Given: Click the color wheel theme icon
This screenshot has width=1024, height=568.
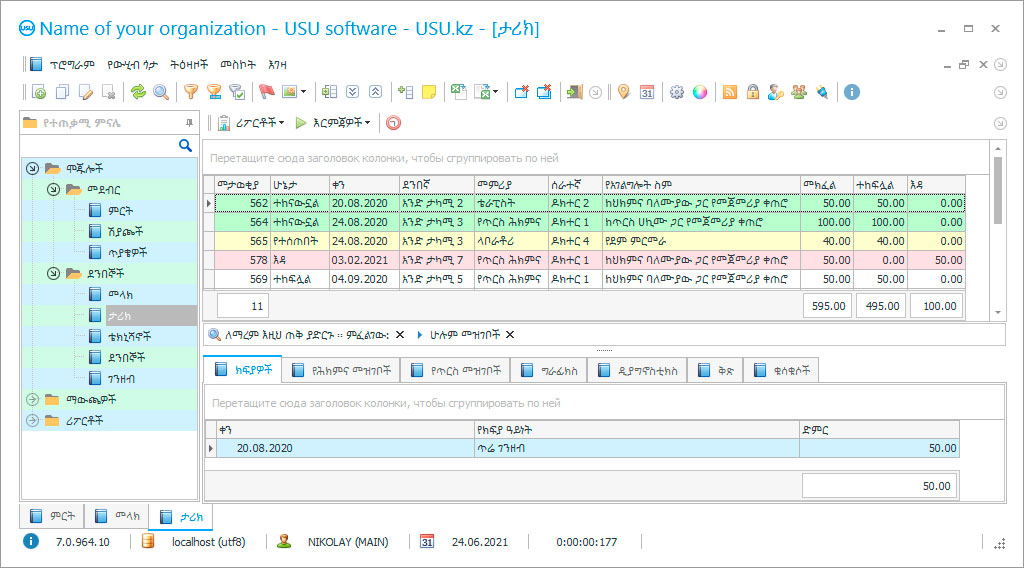Looking at the screenshot, I should (700, 92).
